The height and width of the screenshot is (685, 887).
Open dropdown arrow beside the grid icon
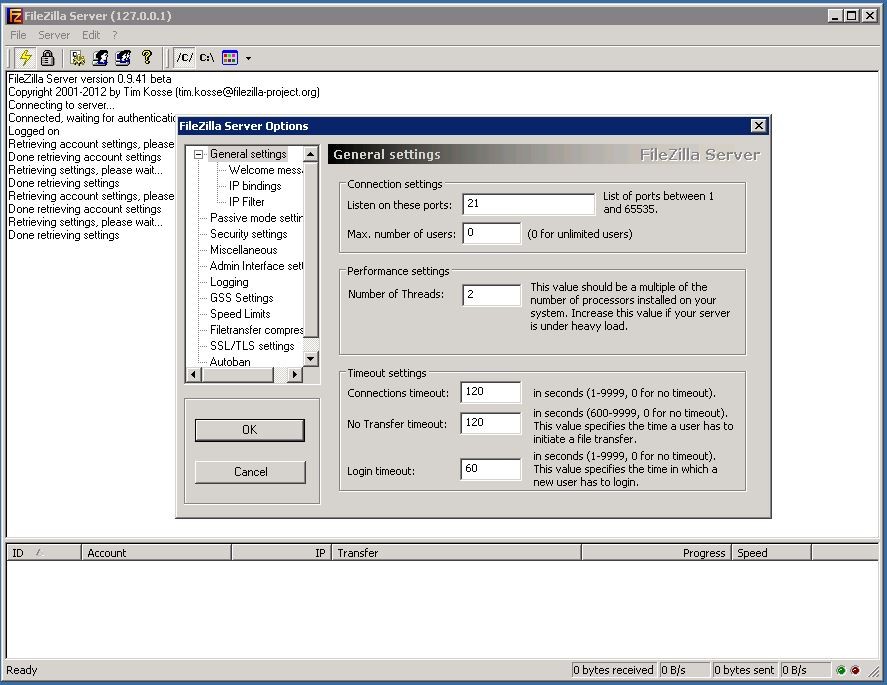coord(248,59)
